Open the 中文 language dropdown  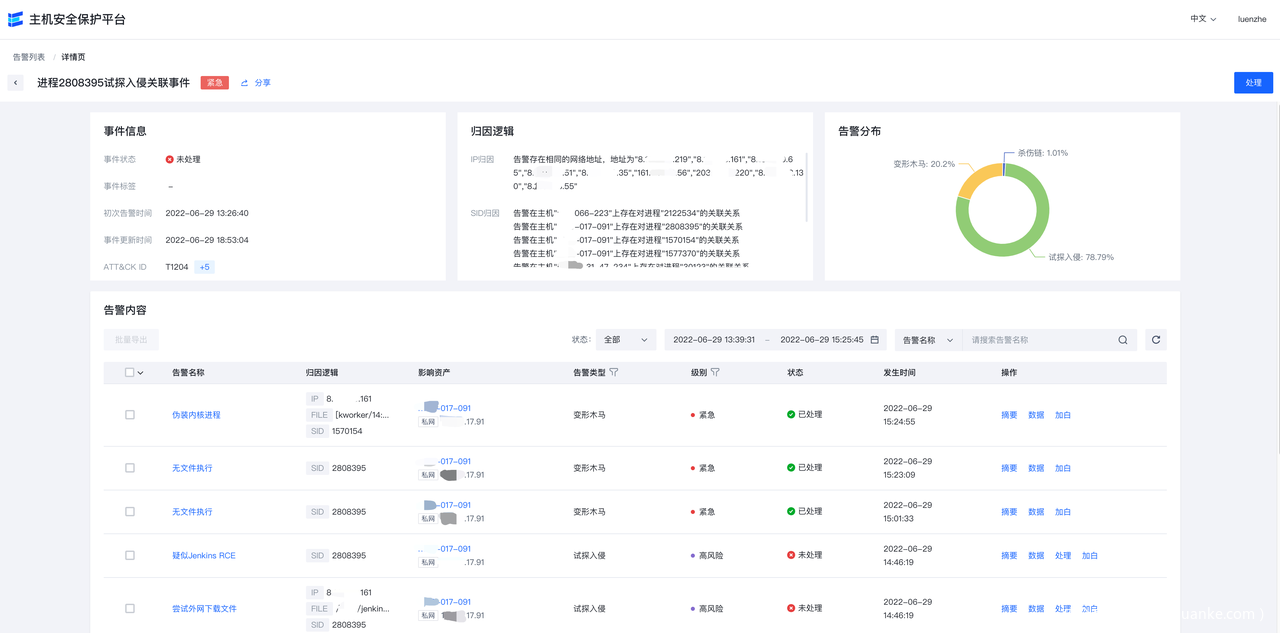point(1203,19)
